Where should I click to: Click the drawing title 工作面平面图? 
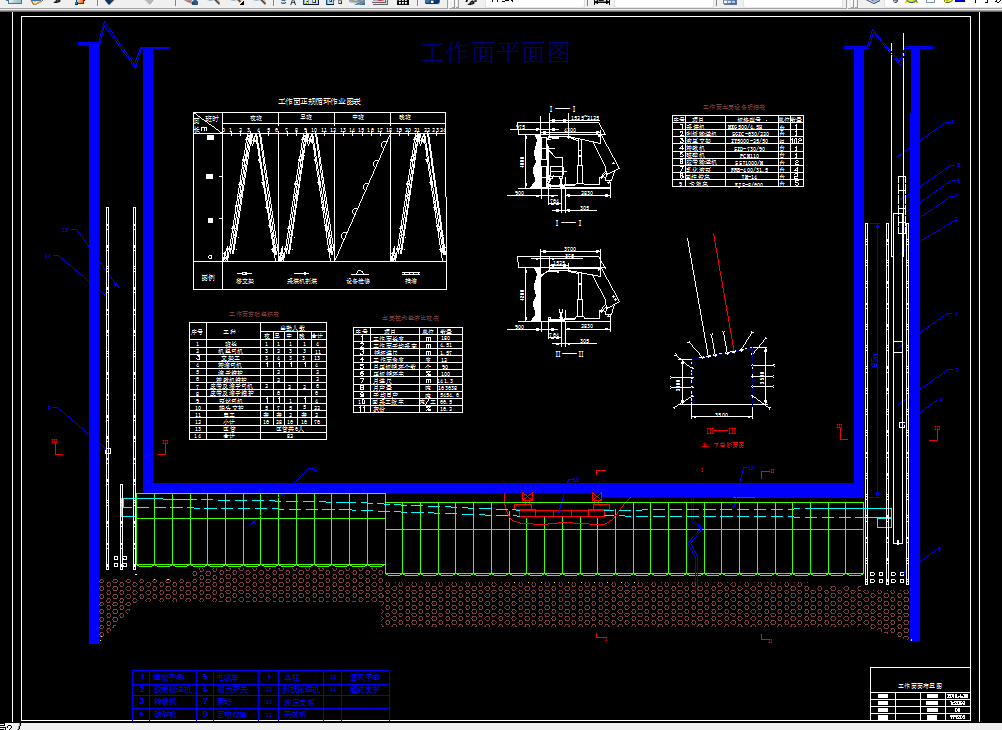[495, 52]
